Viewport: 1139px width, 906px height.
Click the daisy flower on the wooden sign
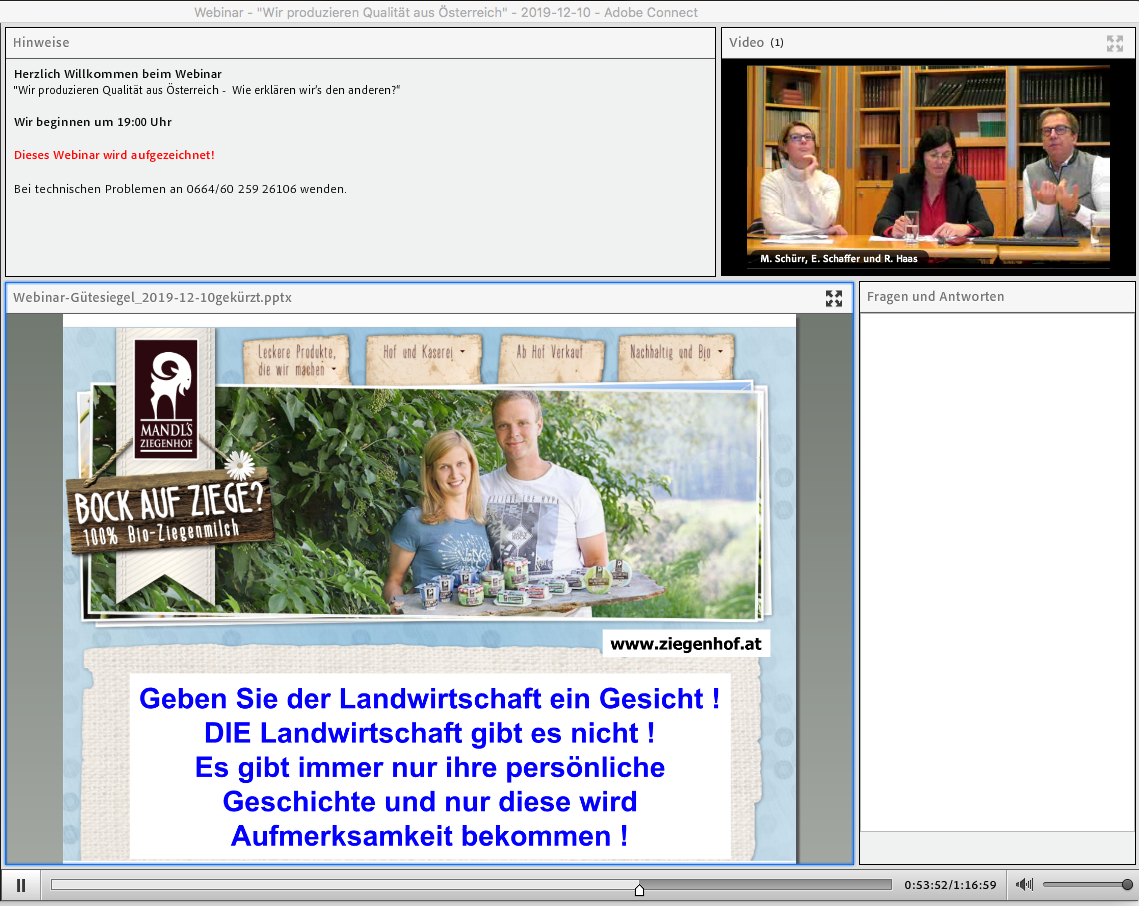[x=240, y=466]
